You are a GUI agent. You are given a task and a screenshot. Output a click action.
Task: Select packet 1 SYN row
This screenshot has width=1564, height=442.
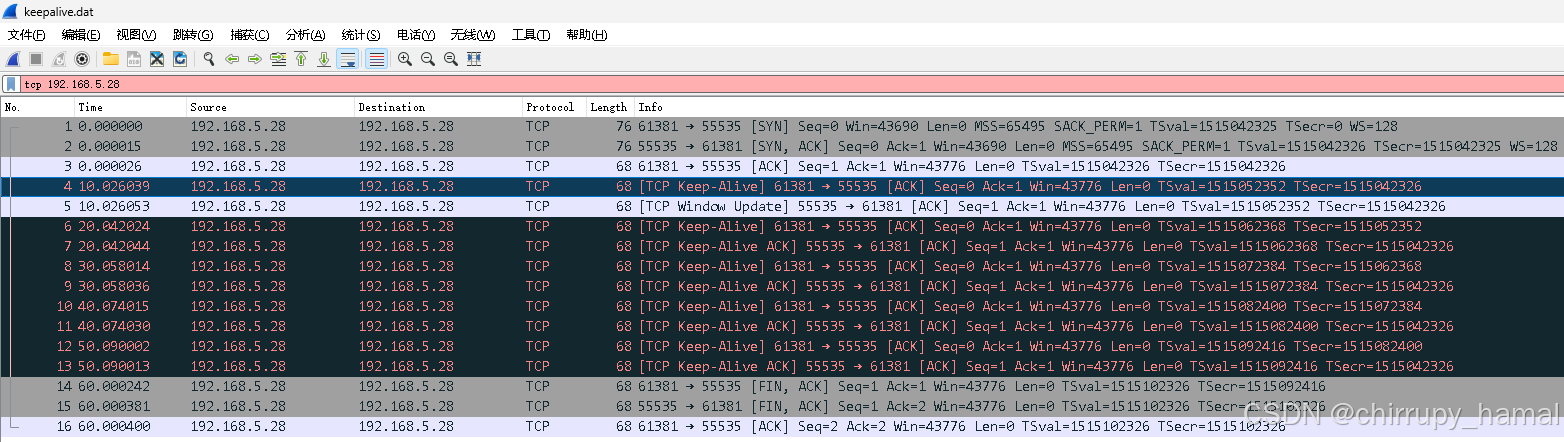click(782, 126)
